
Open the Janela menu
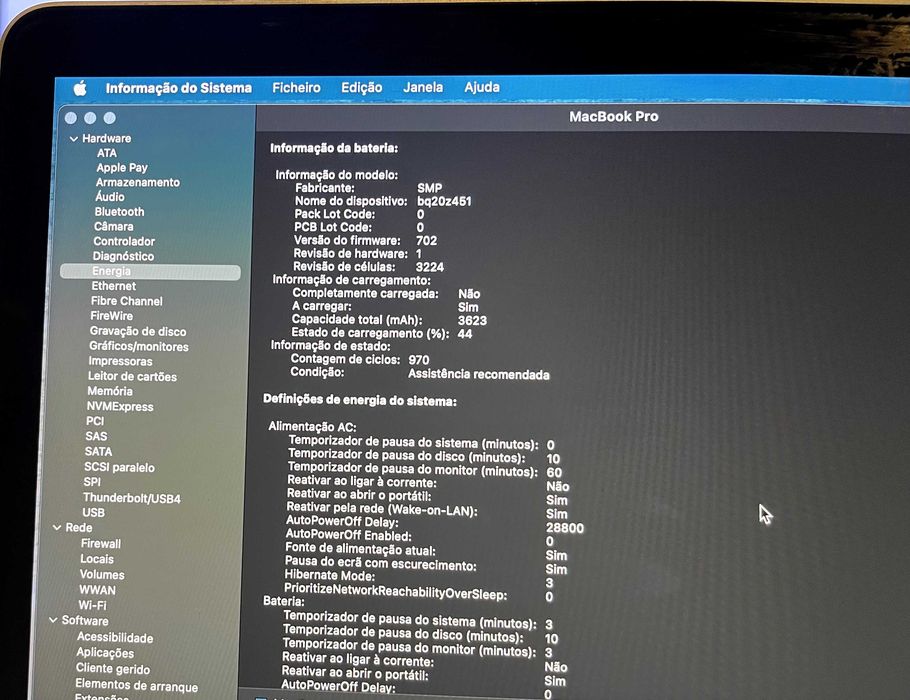tap(423, 87)
